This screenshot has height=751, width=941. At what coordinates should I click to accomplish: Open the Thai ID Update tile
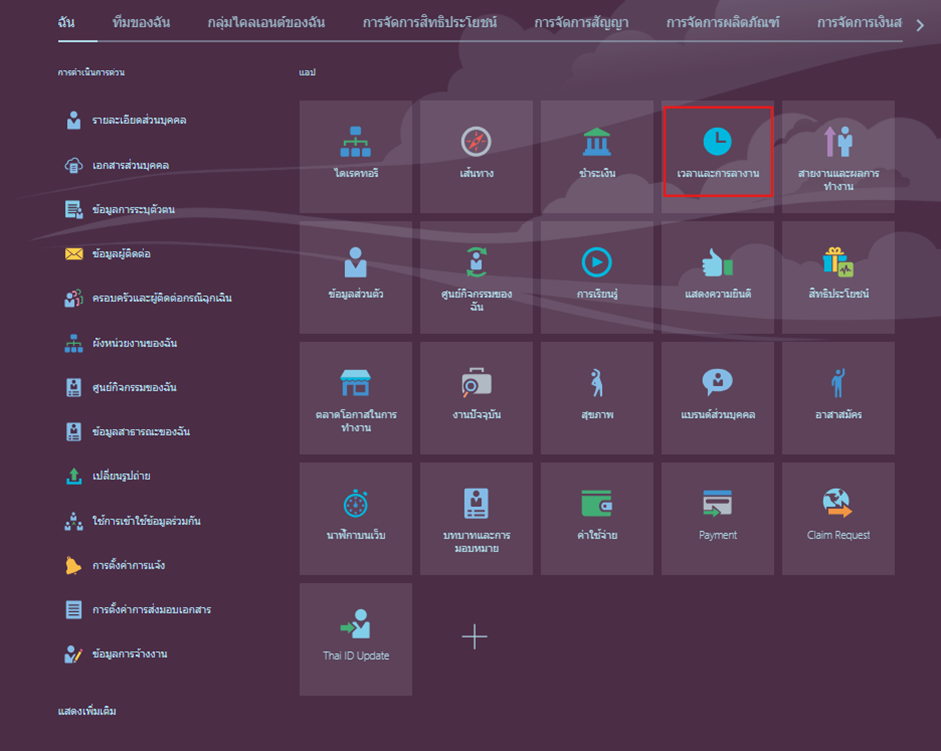[x=355, y=639]
